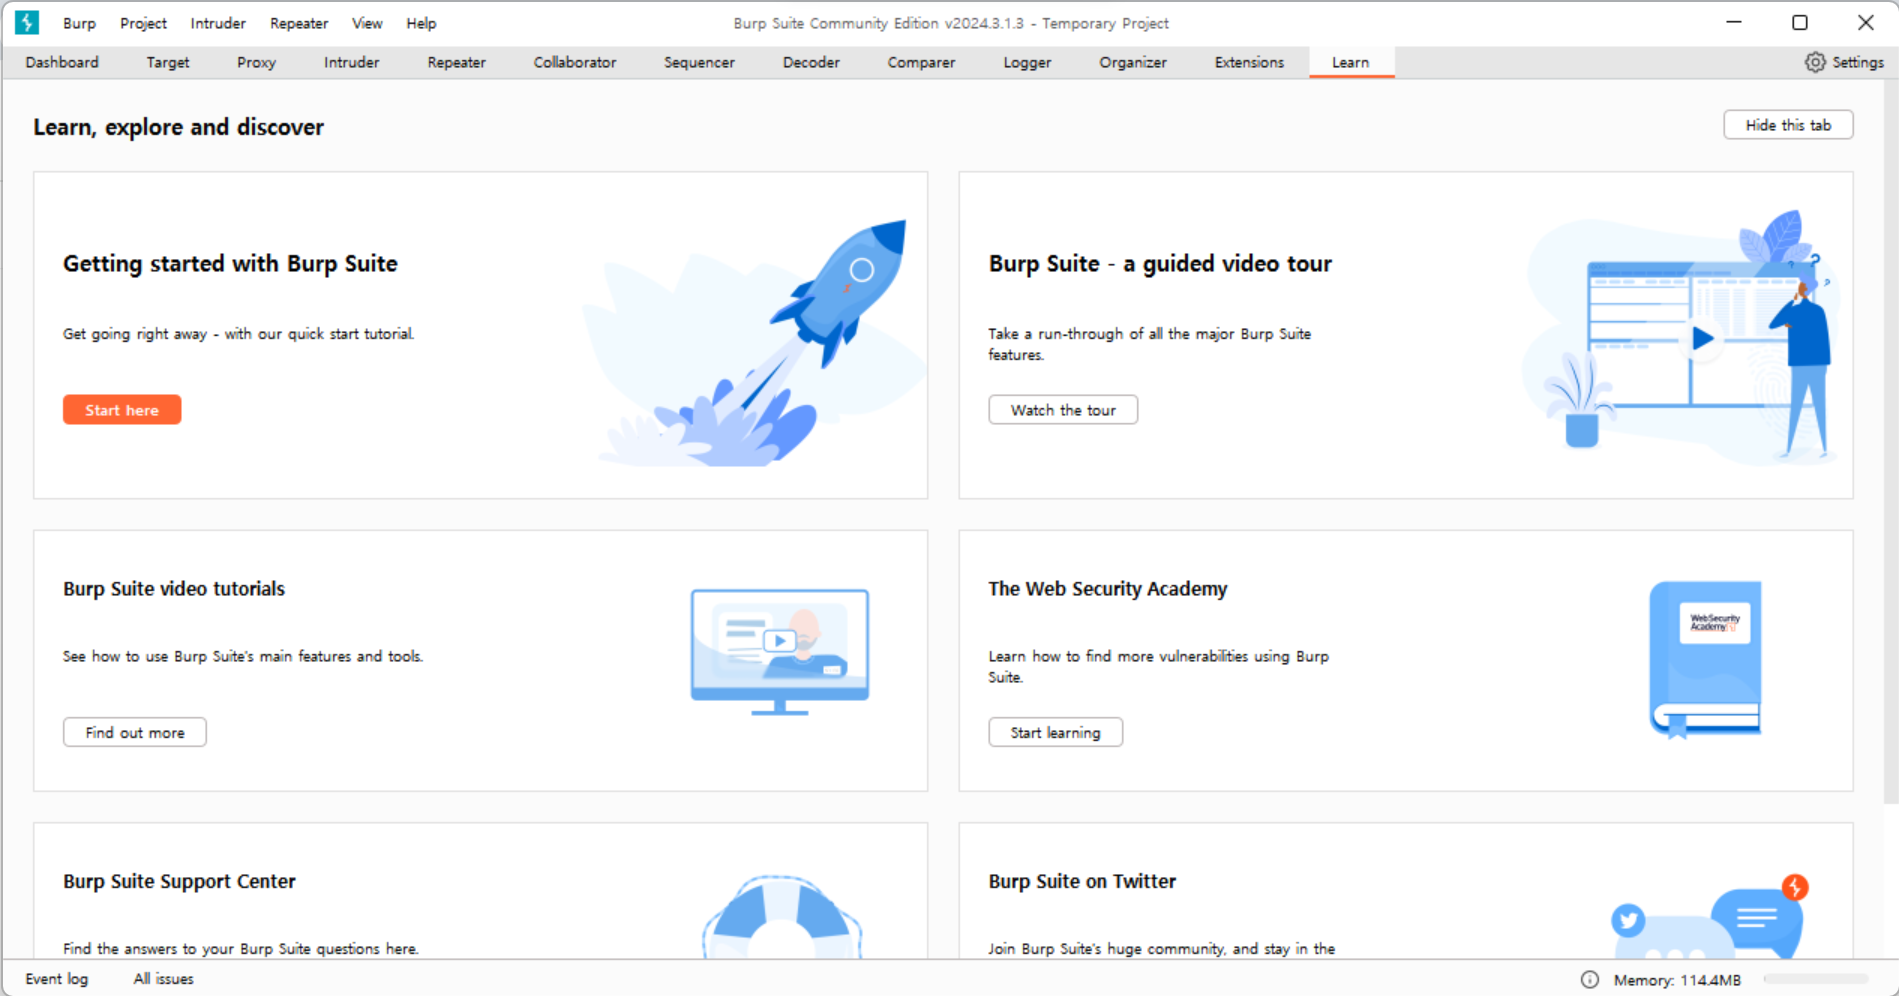Switch to the Comparer tab
The width and height of the screenshot is (1899, 996).
tap(921, 62)
